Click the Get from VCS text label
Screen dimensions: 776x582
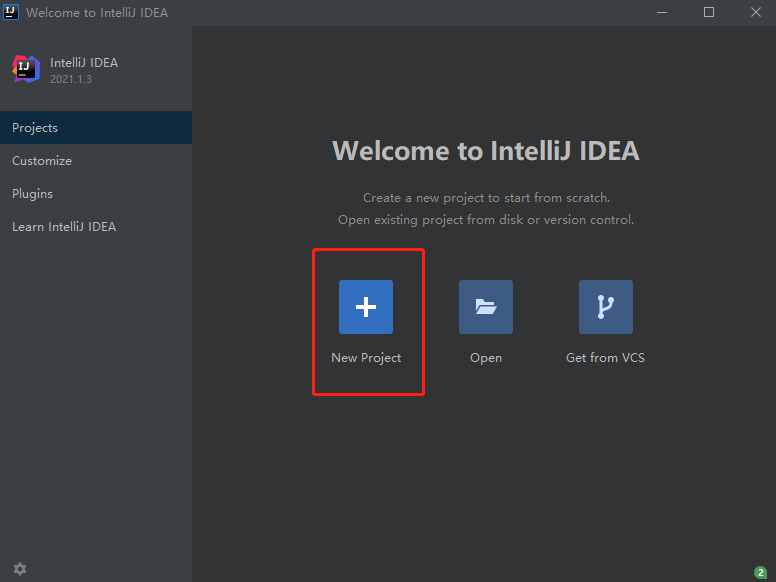pyautogui.click(x=606, y=358)
